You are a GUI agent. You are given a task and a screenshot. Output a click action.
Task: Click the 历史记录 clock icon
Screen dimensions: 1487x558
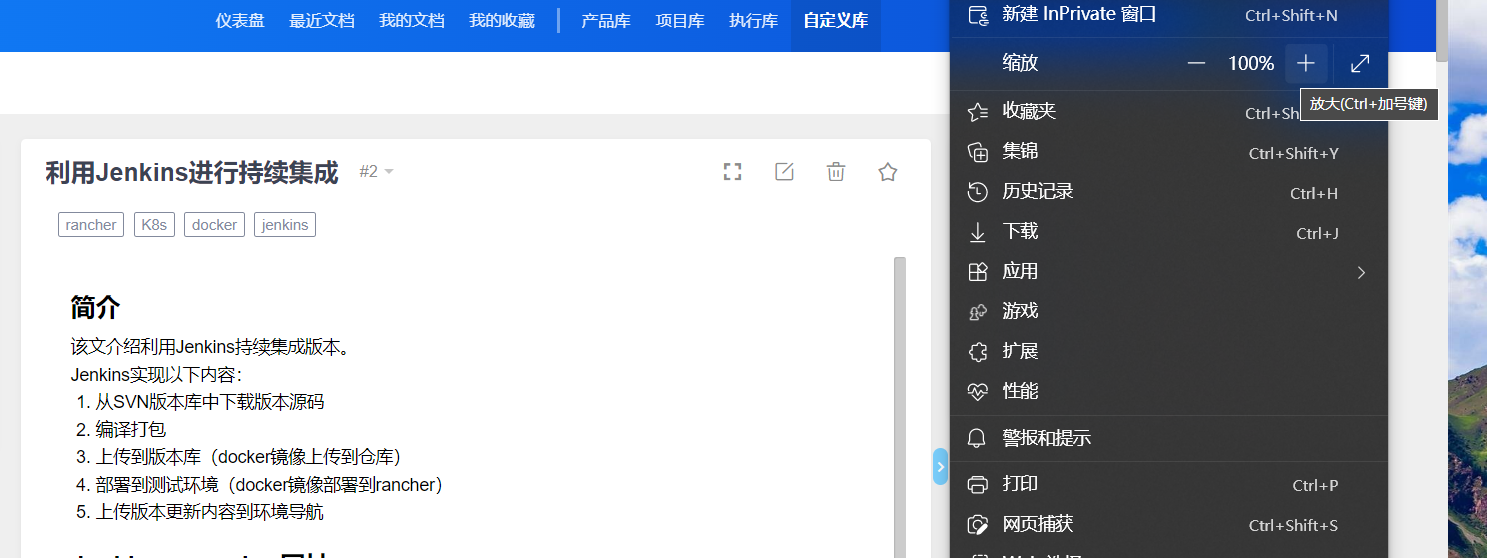click(978, 192)
